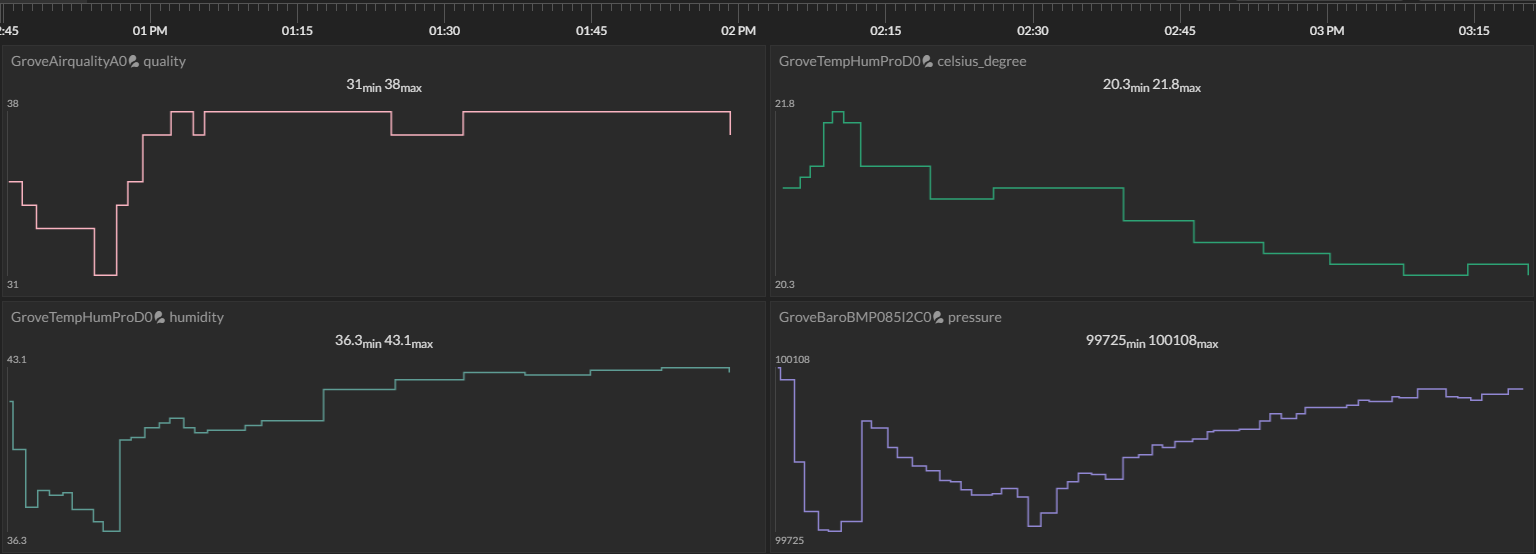Click the 31 min 38 max summary
This screenshot has height=554, width=1536.
(384, 86)
